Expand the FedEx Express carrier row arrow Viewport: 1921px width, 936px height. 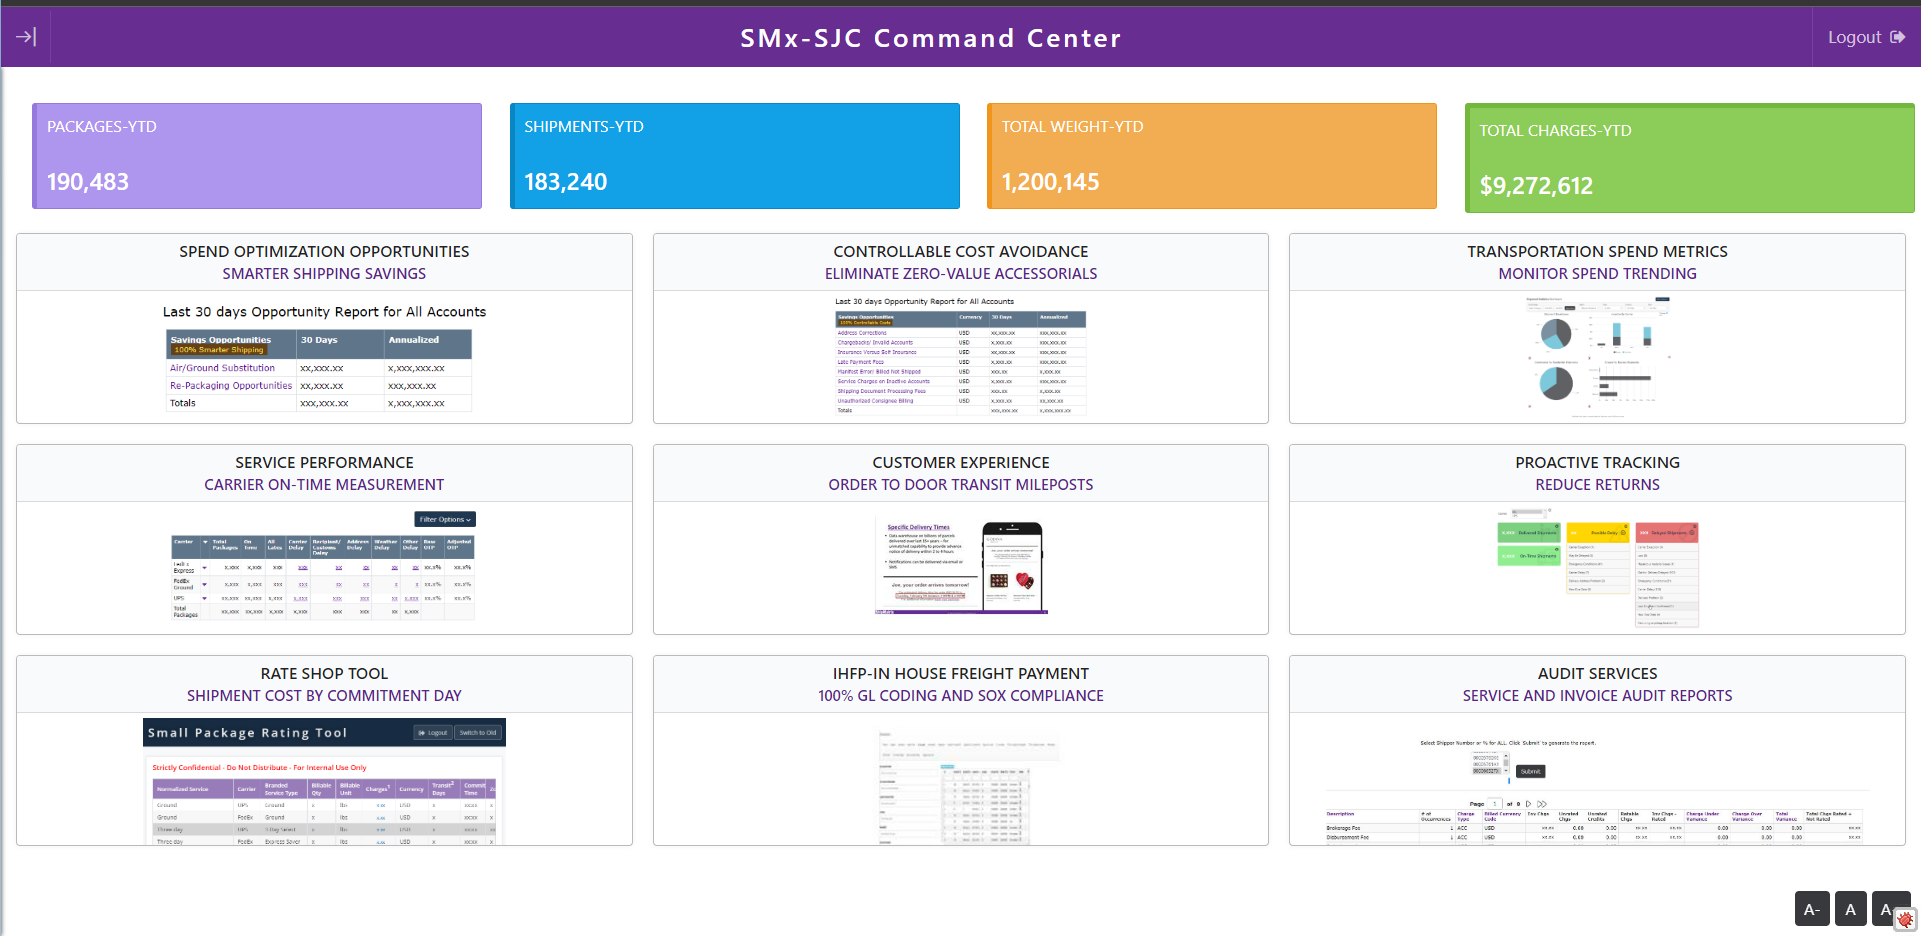[204, 568]
